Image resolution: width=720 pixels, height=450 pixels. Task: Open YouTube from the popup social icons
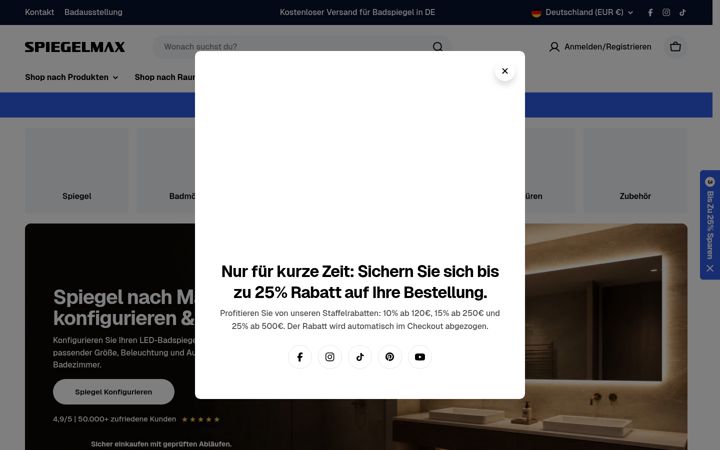coord(420,357)
